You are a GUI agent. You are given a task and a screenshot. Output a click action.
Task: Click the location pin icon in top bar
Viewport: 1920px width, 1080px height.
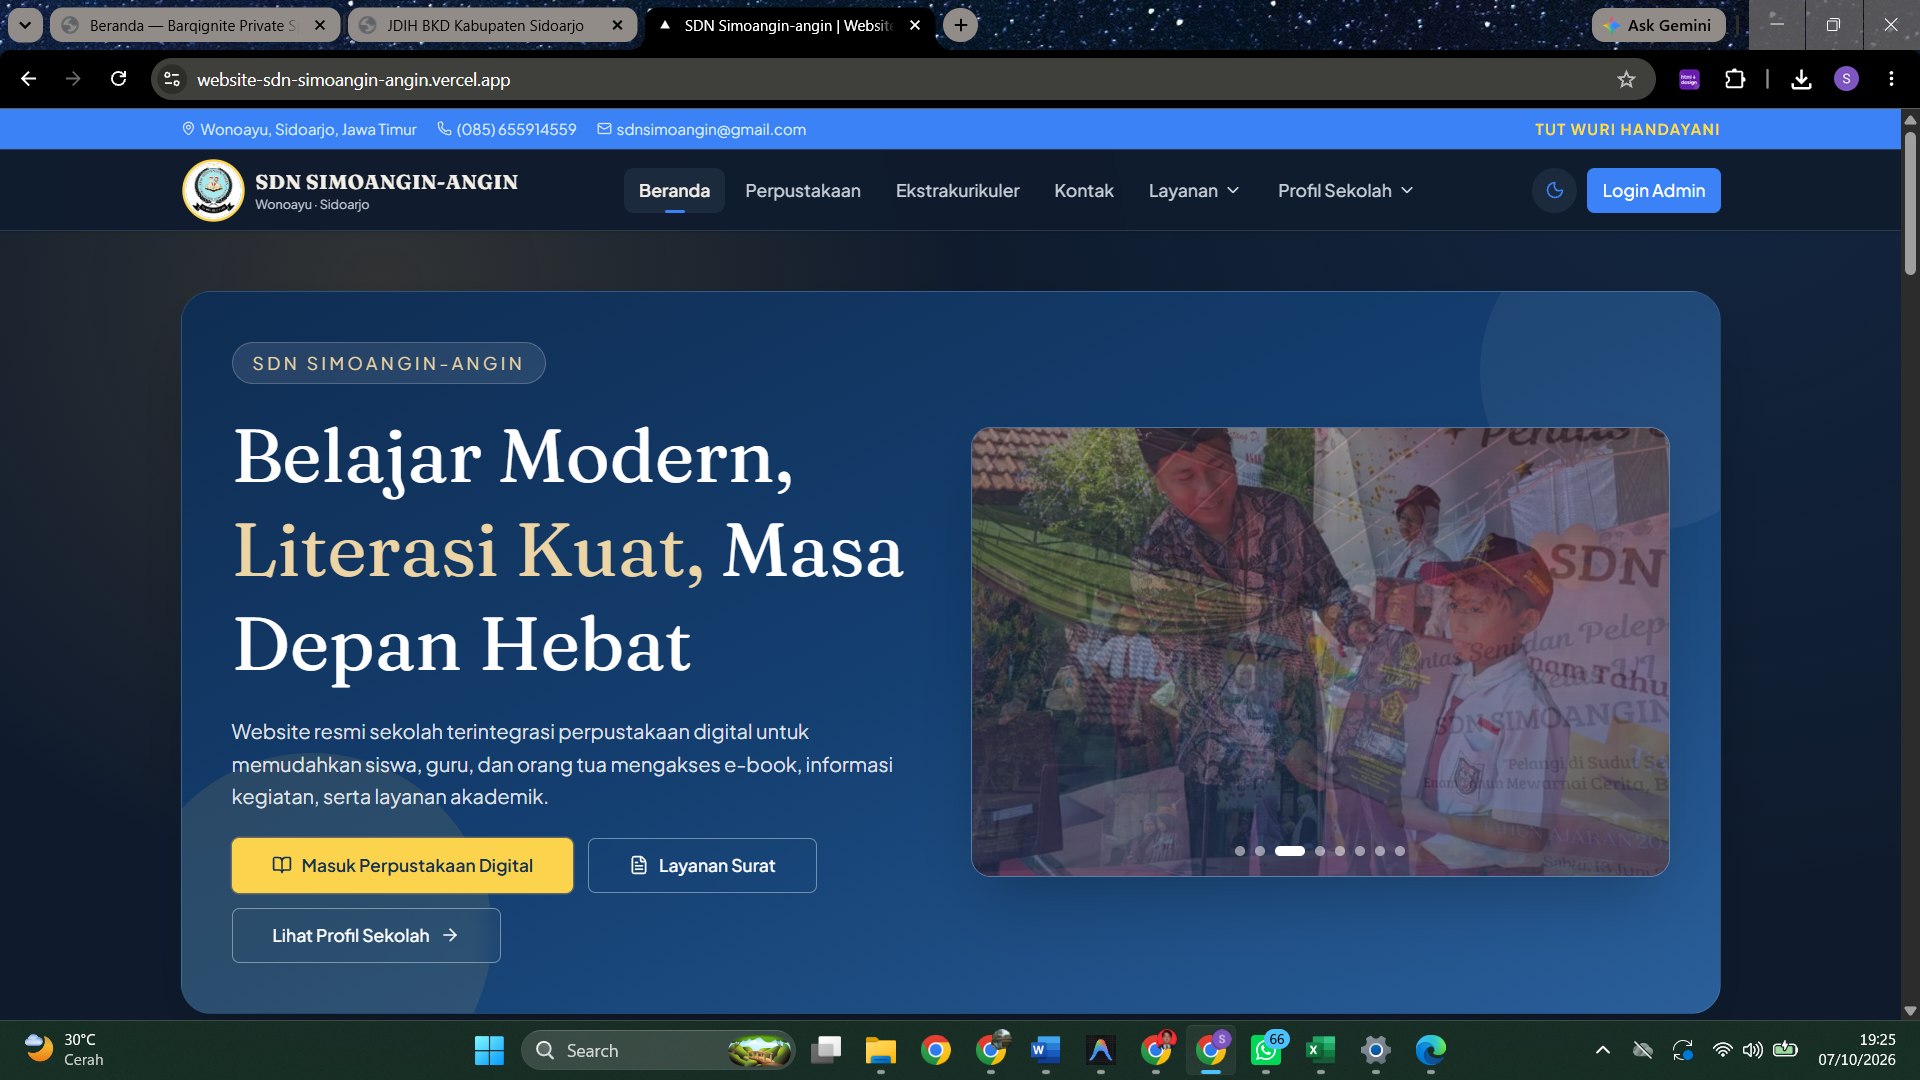click(x=188, y=129)
